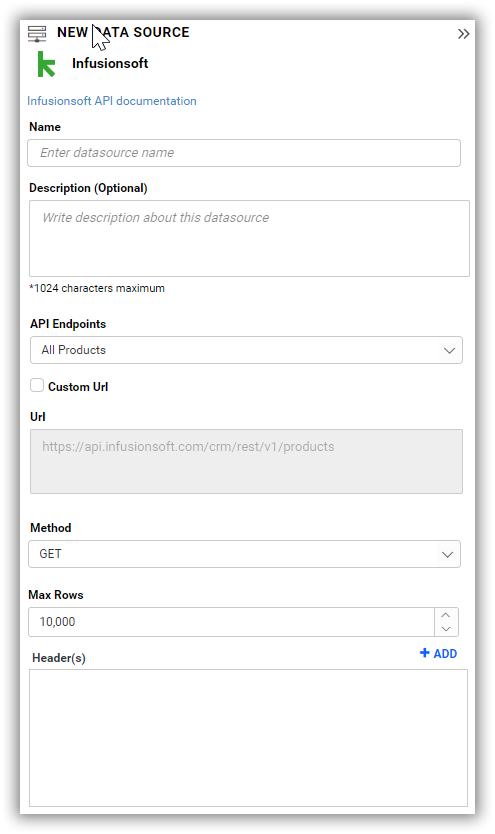Click the NEW DATA SOURCE heading

123,32
